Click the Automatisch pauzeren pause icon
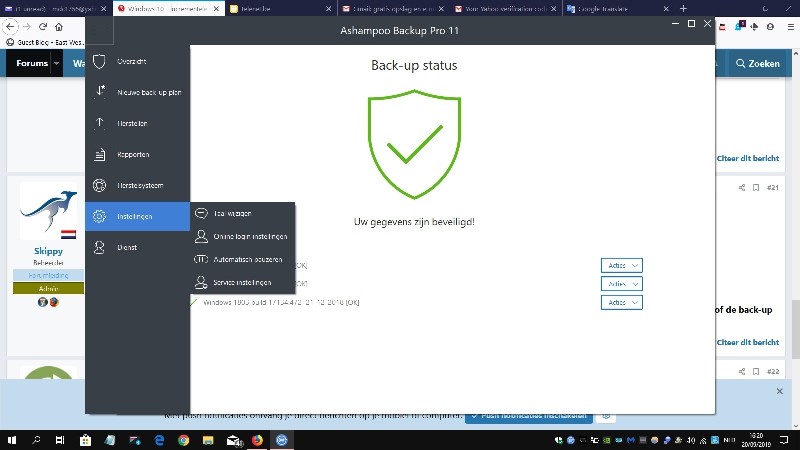The height and width of the screenshot is (450, 800). point(201,259)
